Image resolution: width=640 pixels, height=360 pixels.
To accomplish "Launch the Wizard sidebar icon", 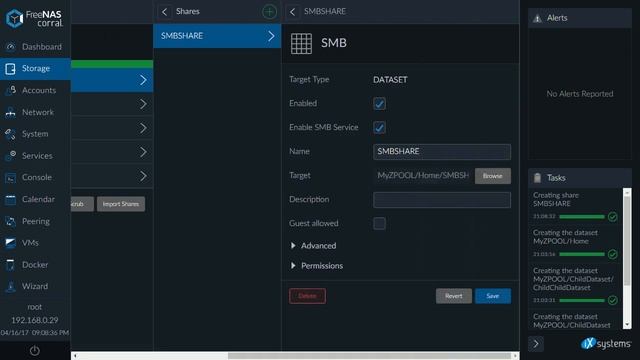I will [x=11, y=287].
